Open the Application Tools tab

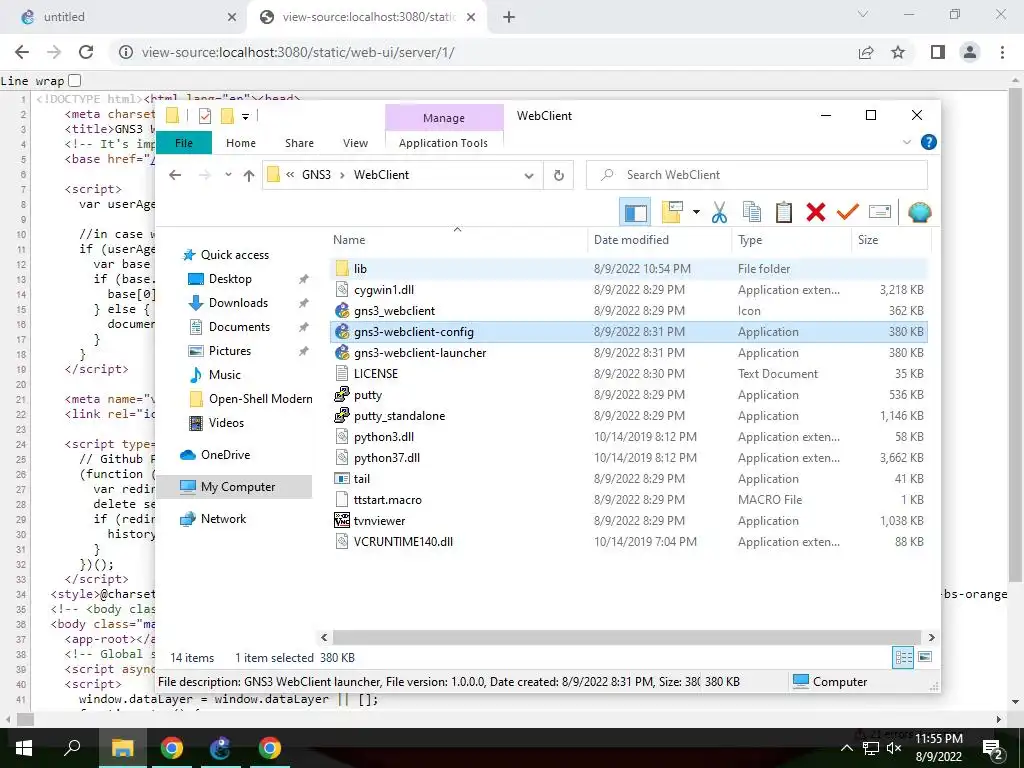[x=443, y=143]
